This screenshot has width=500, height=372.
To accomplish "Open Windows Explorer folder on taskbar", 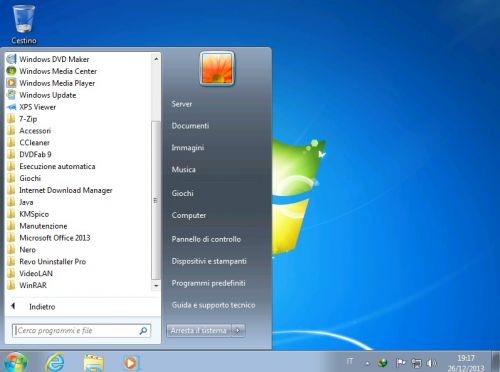I will coord(93,363).
